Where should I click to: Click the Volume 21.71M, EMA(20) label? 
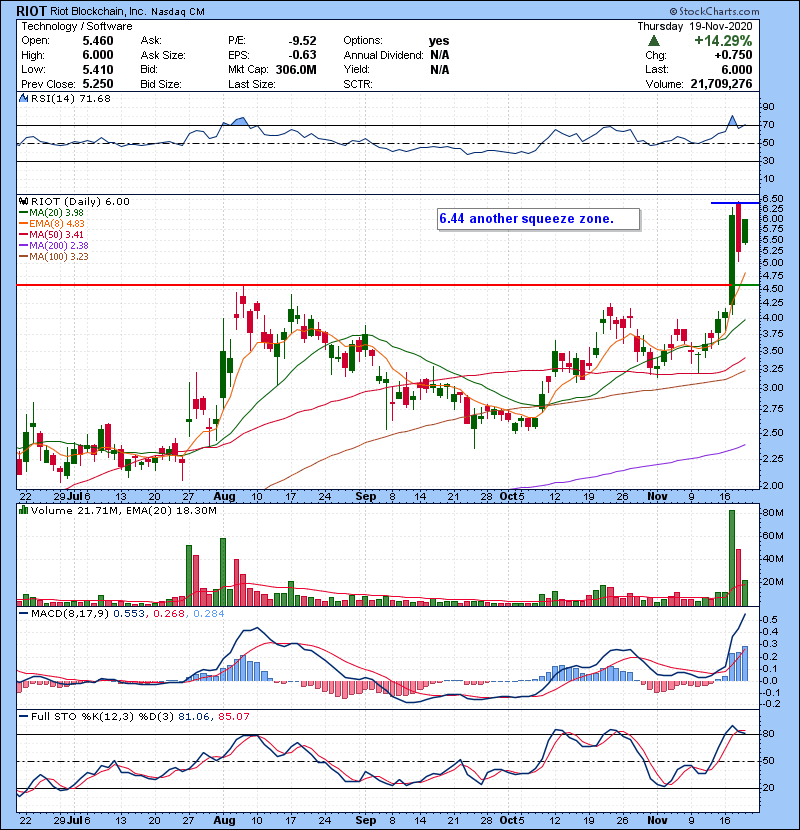pos(124,511)
